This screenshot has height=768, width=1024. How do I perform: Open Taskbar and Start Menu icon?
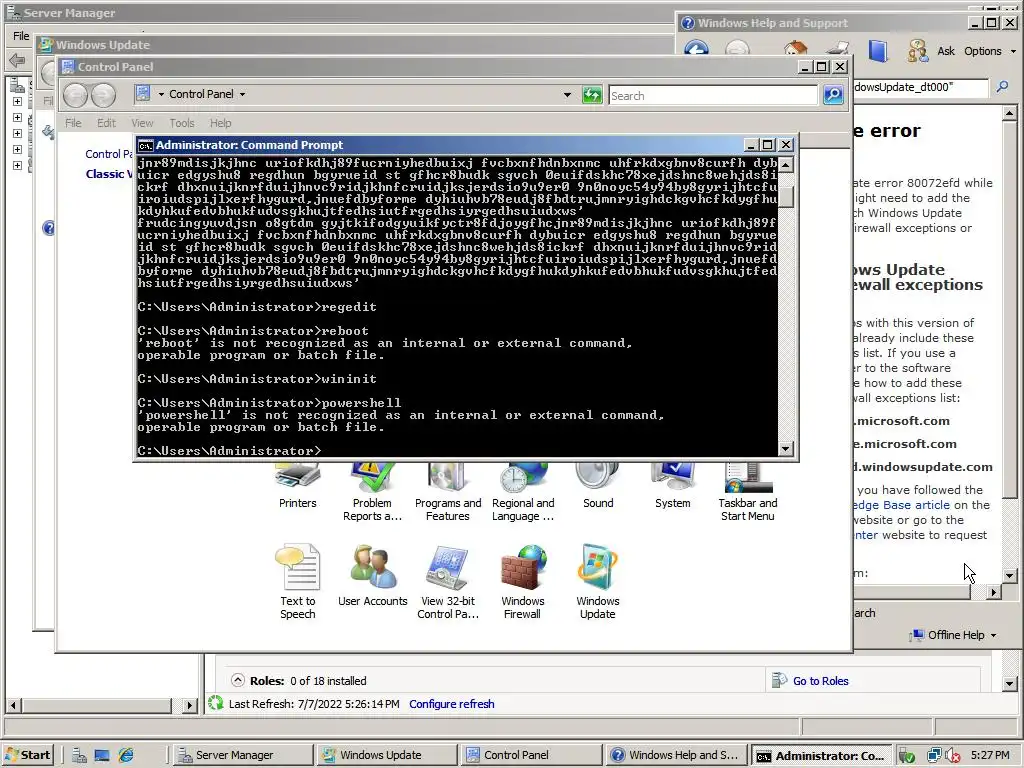click(748, 493)
